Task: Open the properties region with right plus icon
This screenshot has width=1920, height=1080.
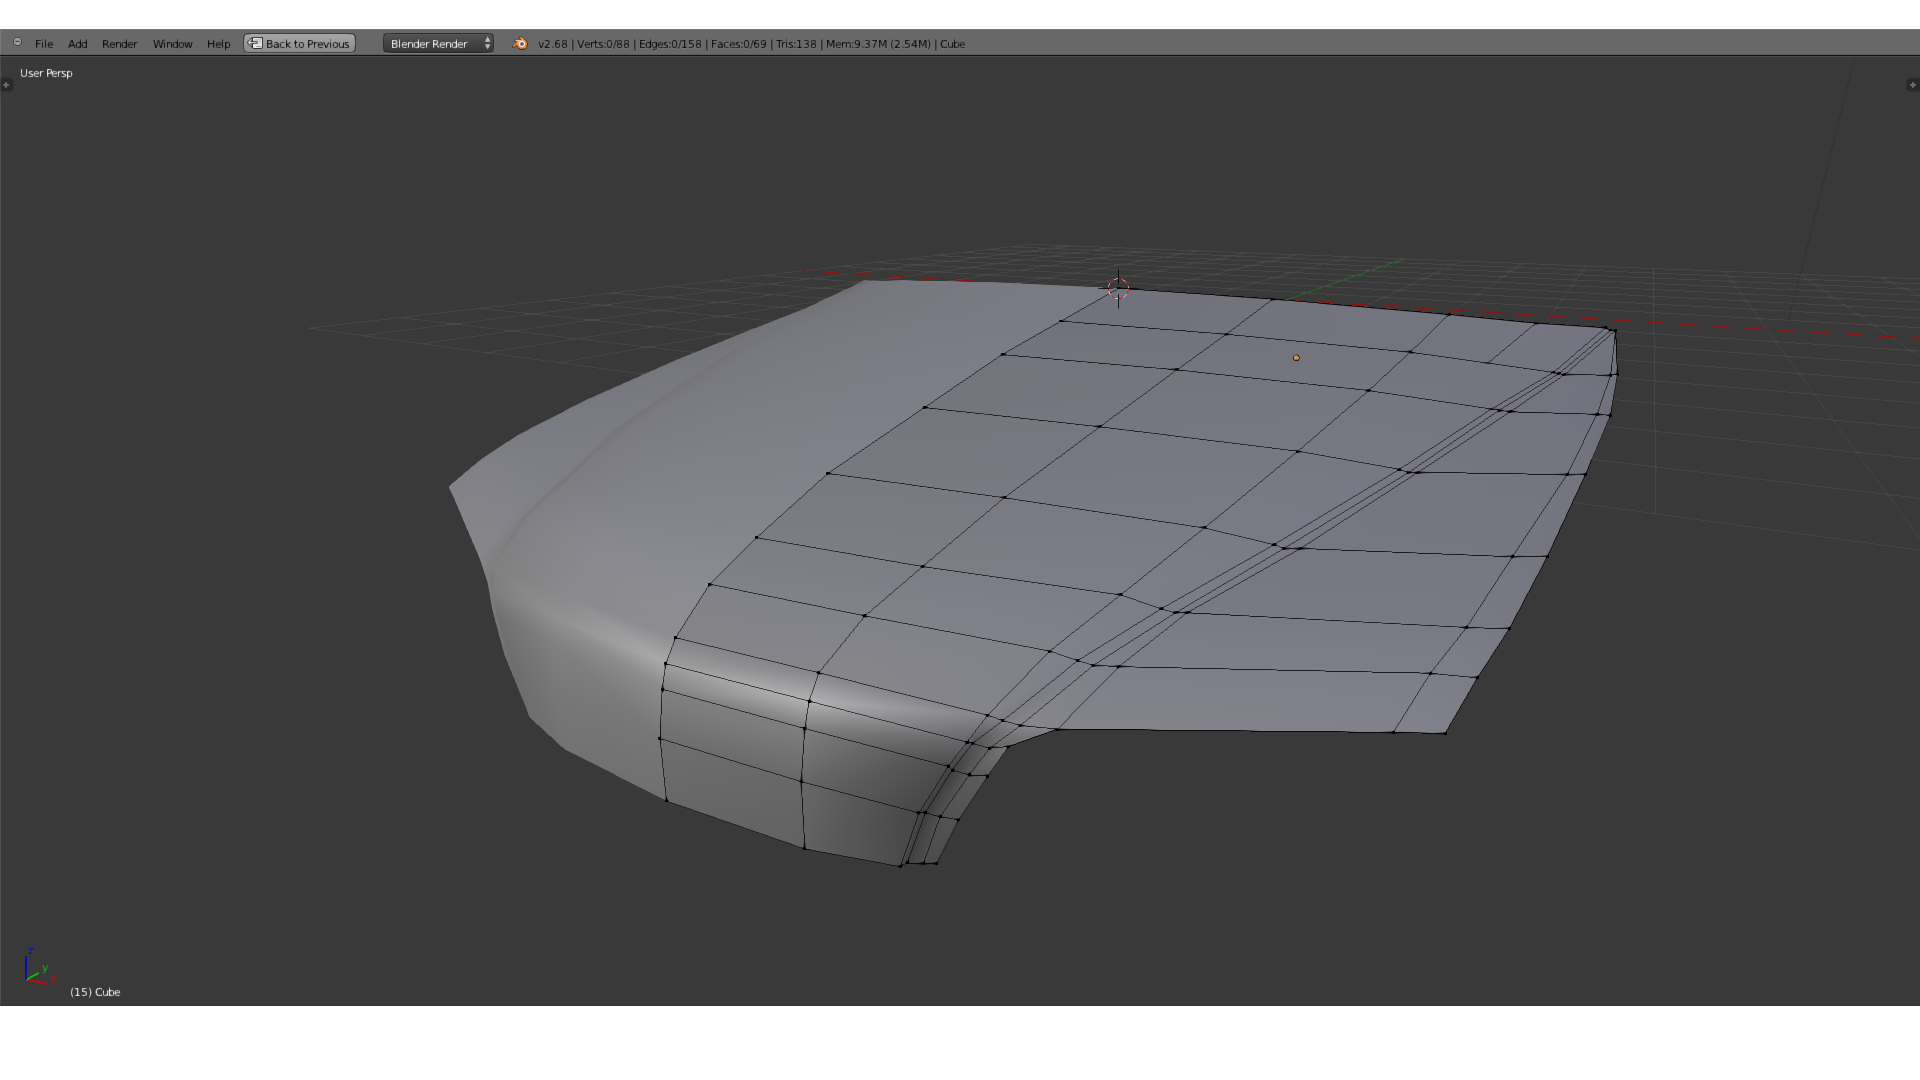Action: tap(1912, 85)
